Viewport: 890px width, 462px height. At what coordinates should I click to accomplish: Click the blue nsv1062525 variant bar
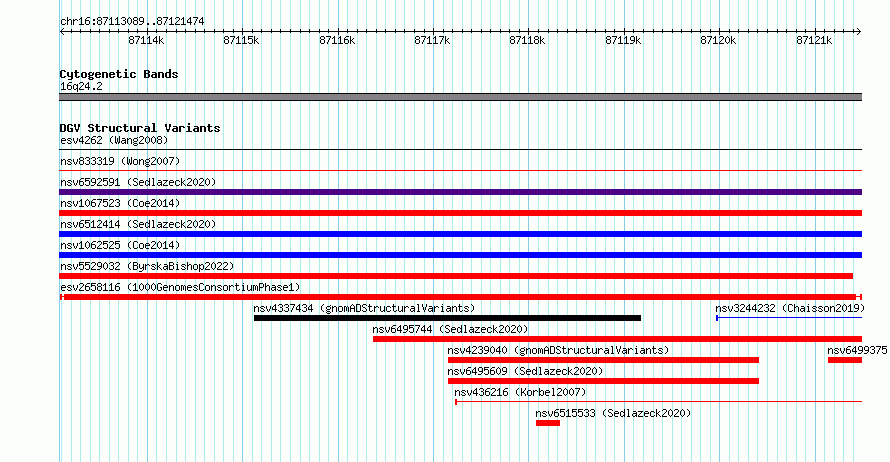pos(460,255)
